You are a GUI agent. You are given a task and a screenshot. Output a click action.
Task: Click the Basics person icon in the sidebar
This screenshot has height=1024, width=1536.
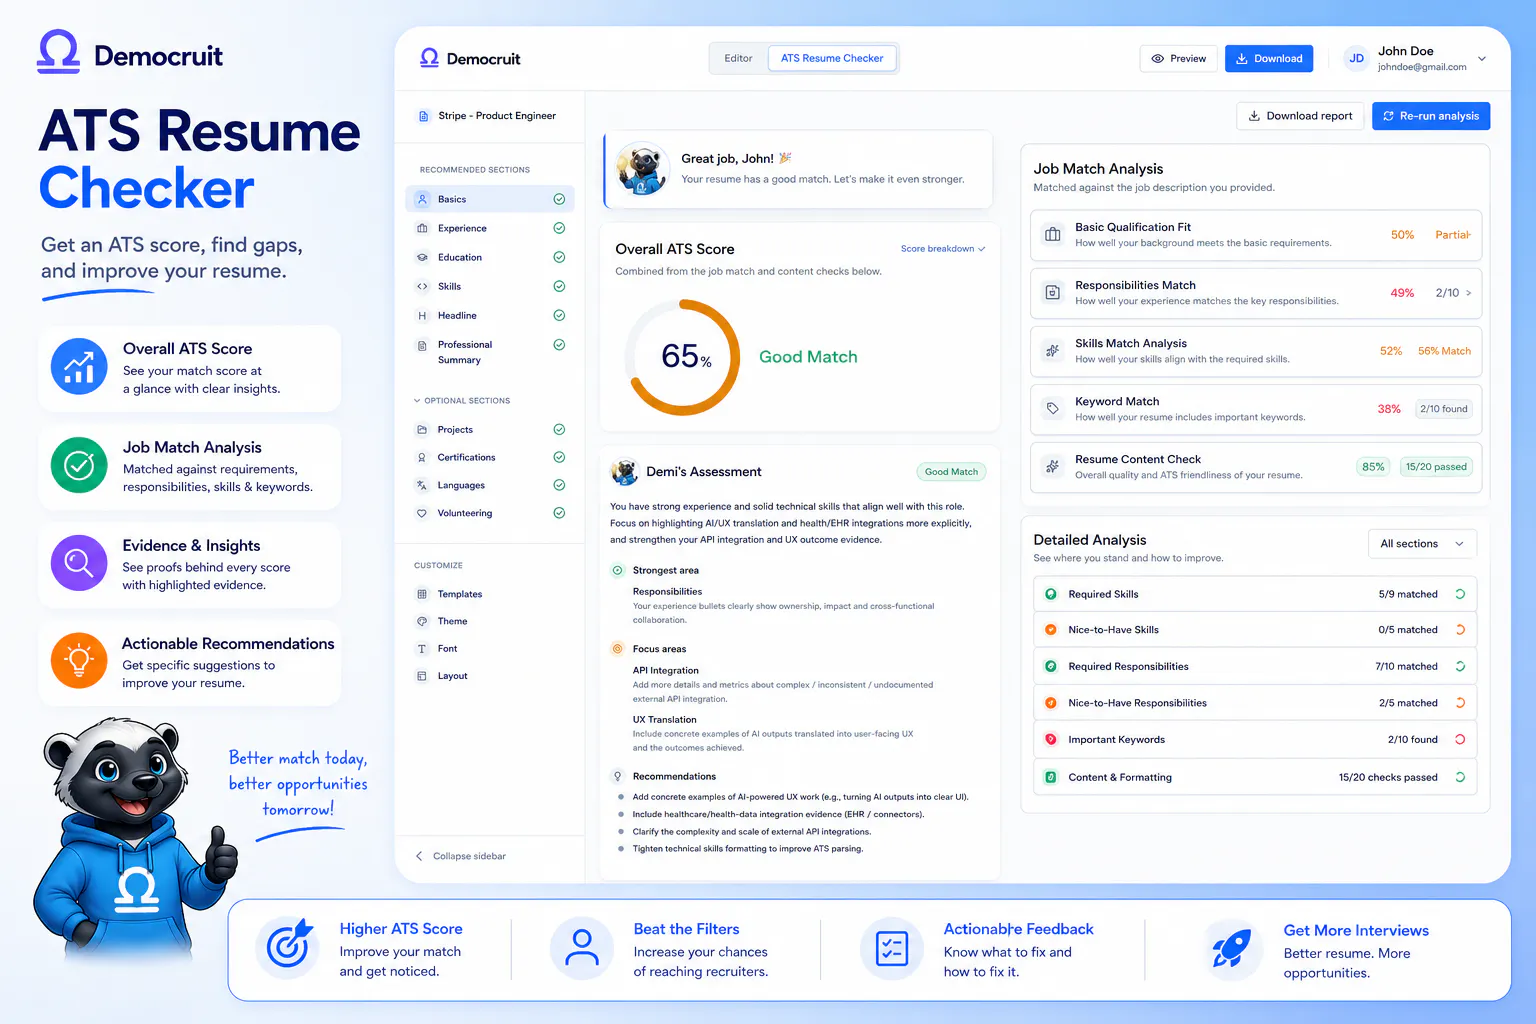click(422, 199)
